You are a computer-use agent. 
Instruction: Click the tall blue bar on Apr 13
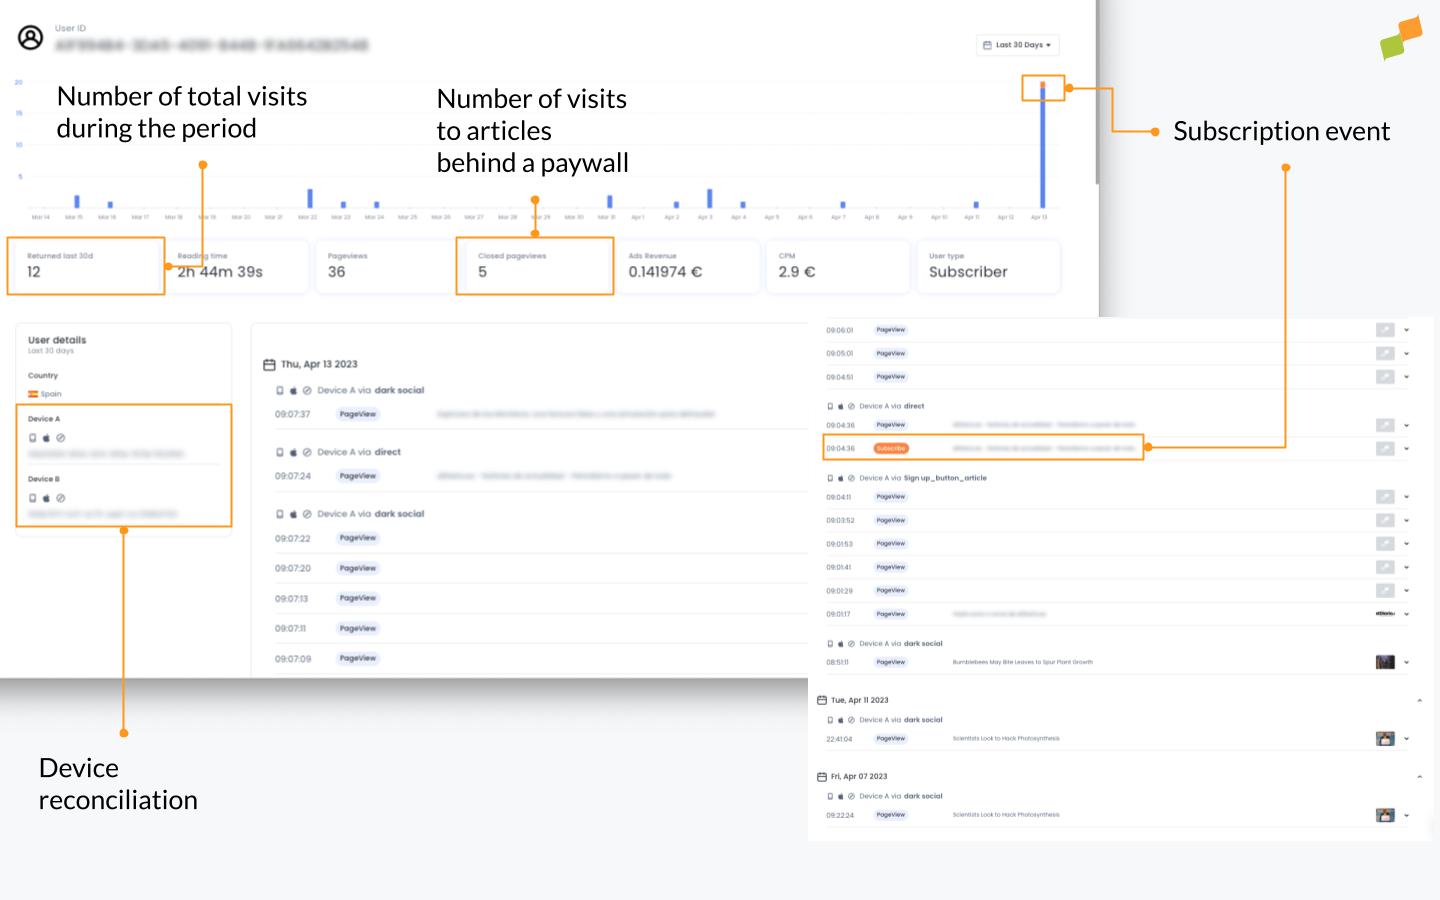coord(1044,140)
